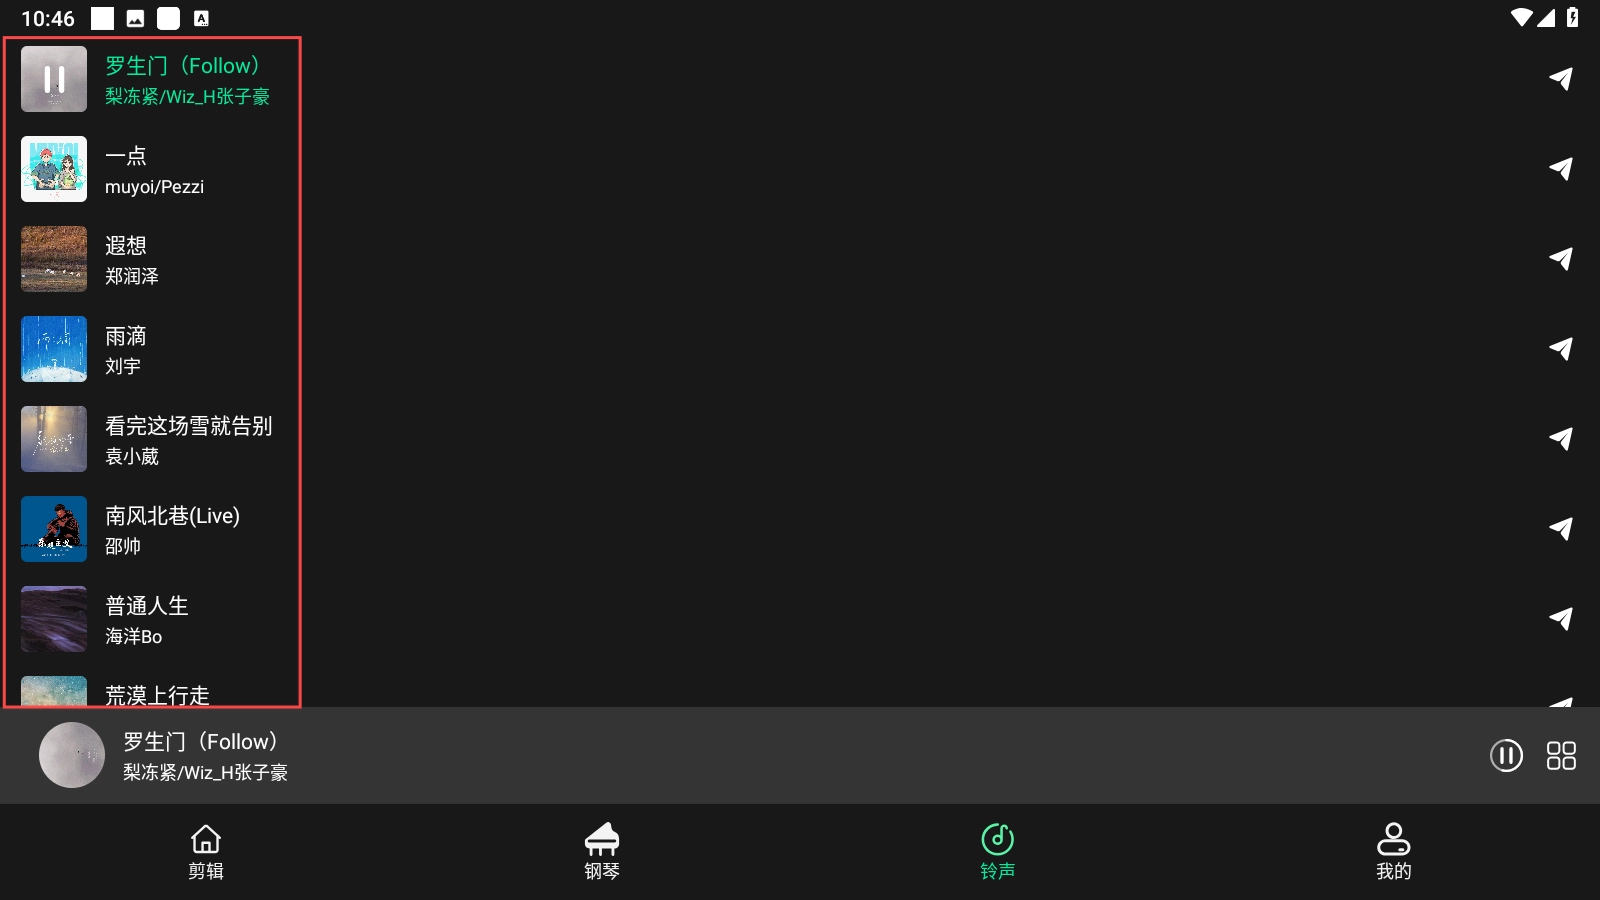Tap the send icon for 雨滴
The image size is (1600, 900).
(1561, 348)
